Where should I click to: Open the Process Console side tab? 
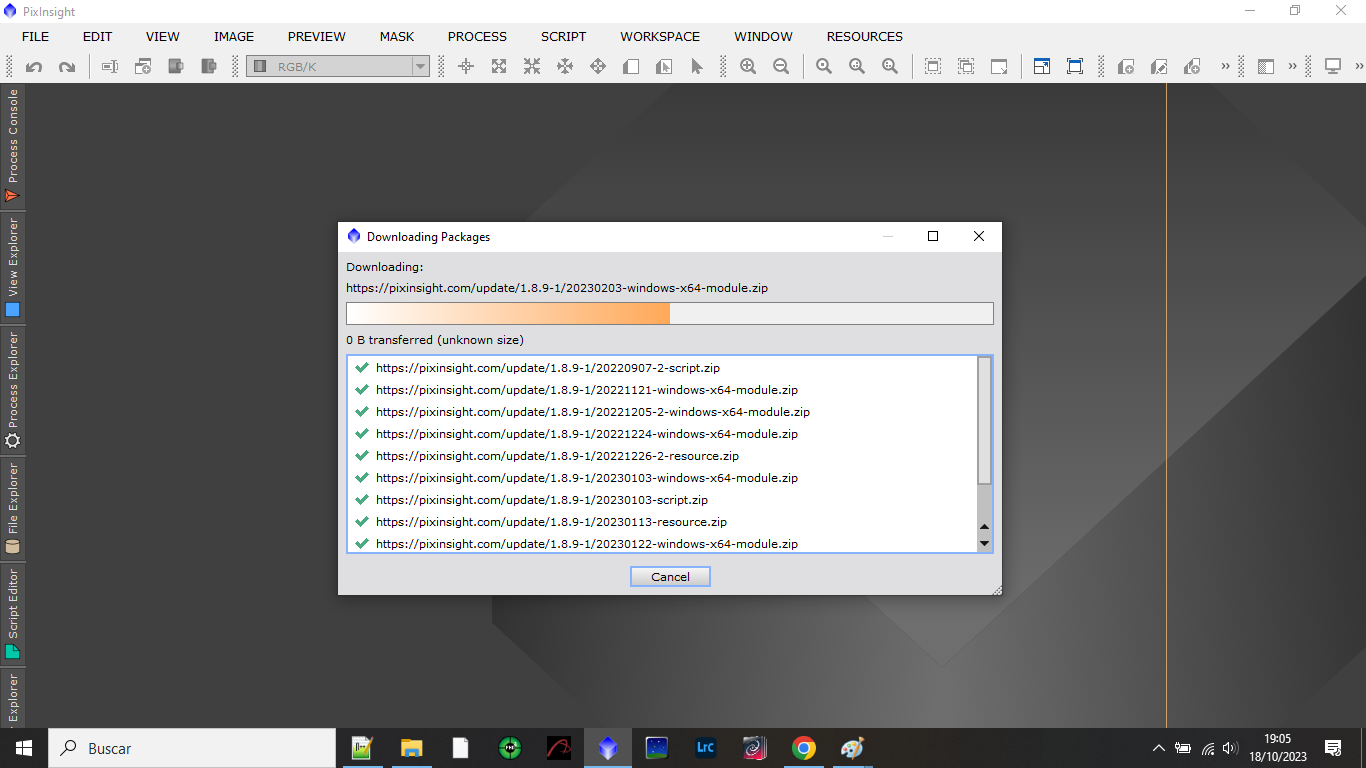coord(13,146)
